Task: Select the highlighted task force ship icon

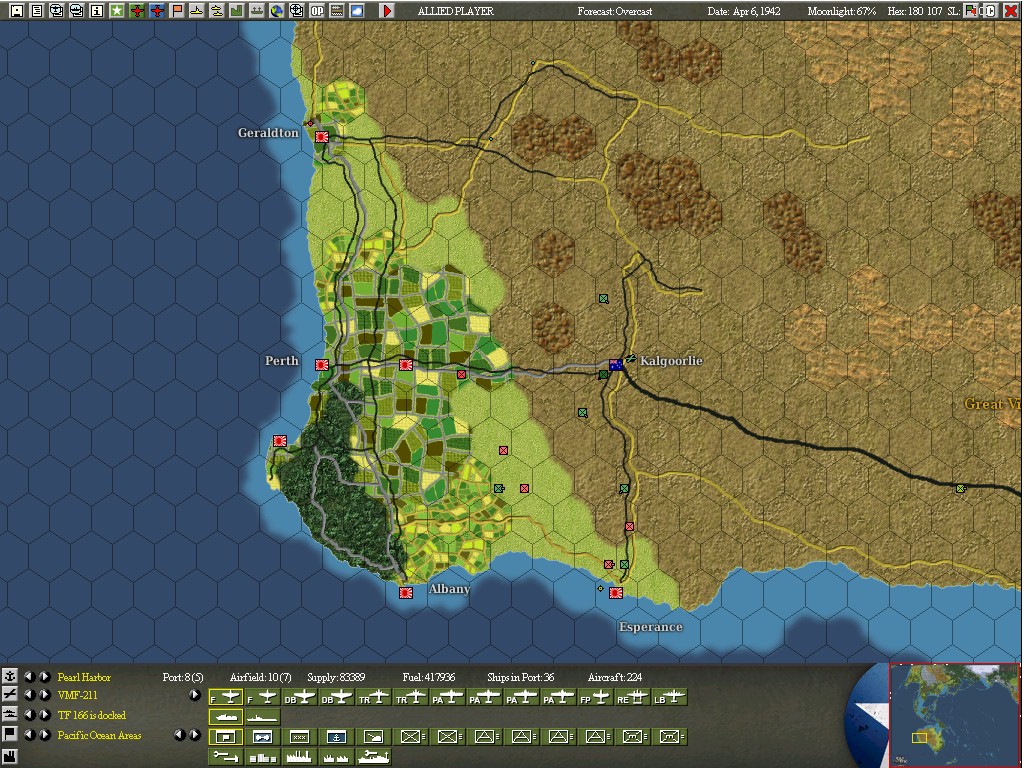Action: tap(226, 717)
